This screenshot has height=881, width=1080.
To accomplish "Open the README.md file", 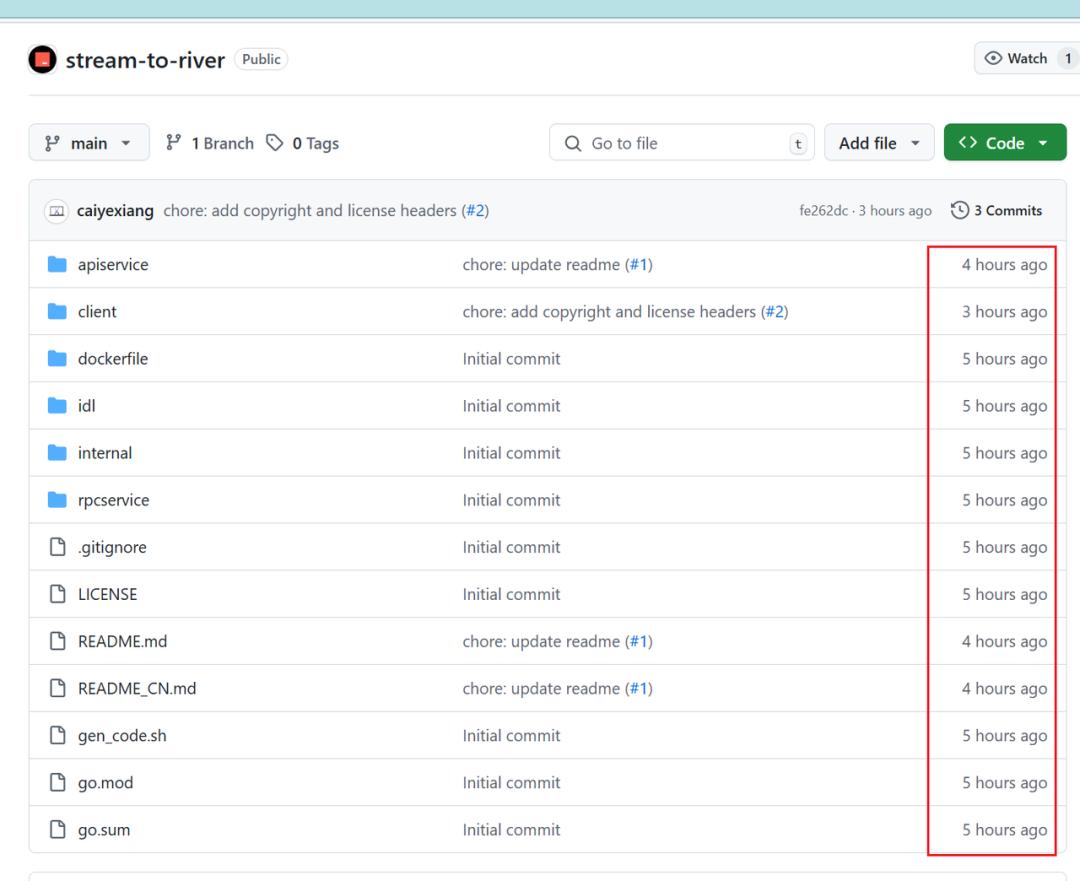I will 122,641.
